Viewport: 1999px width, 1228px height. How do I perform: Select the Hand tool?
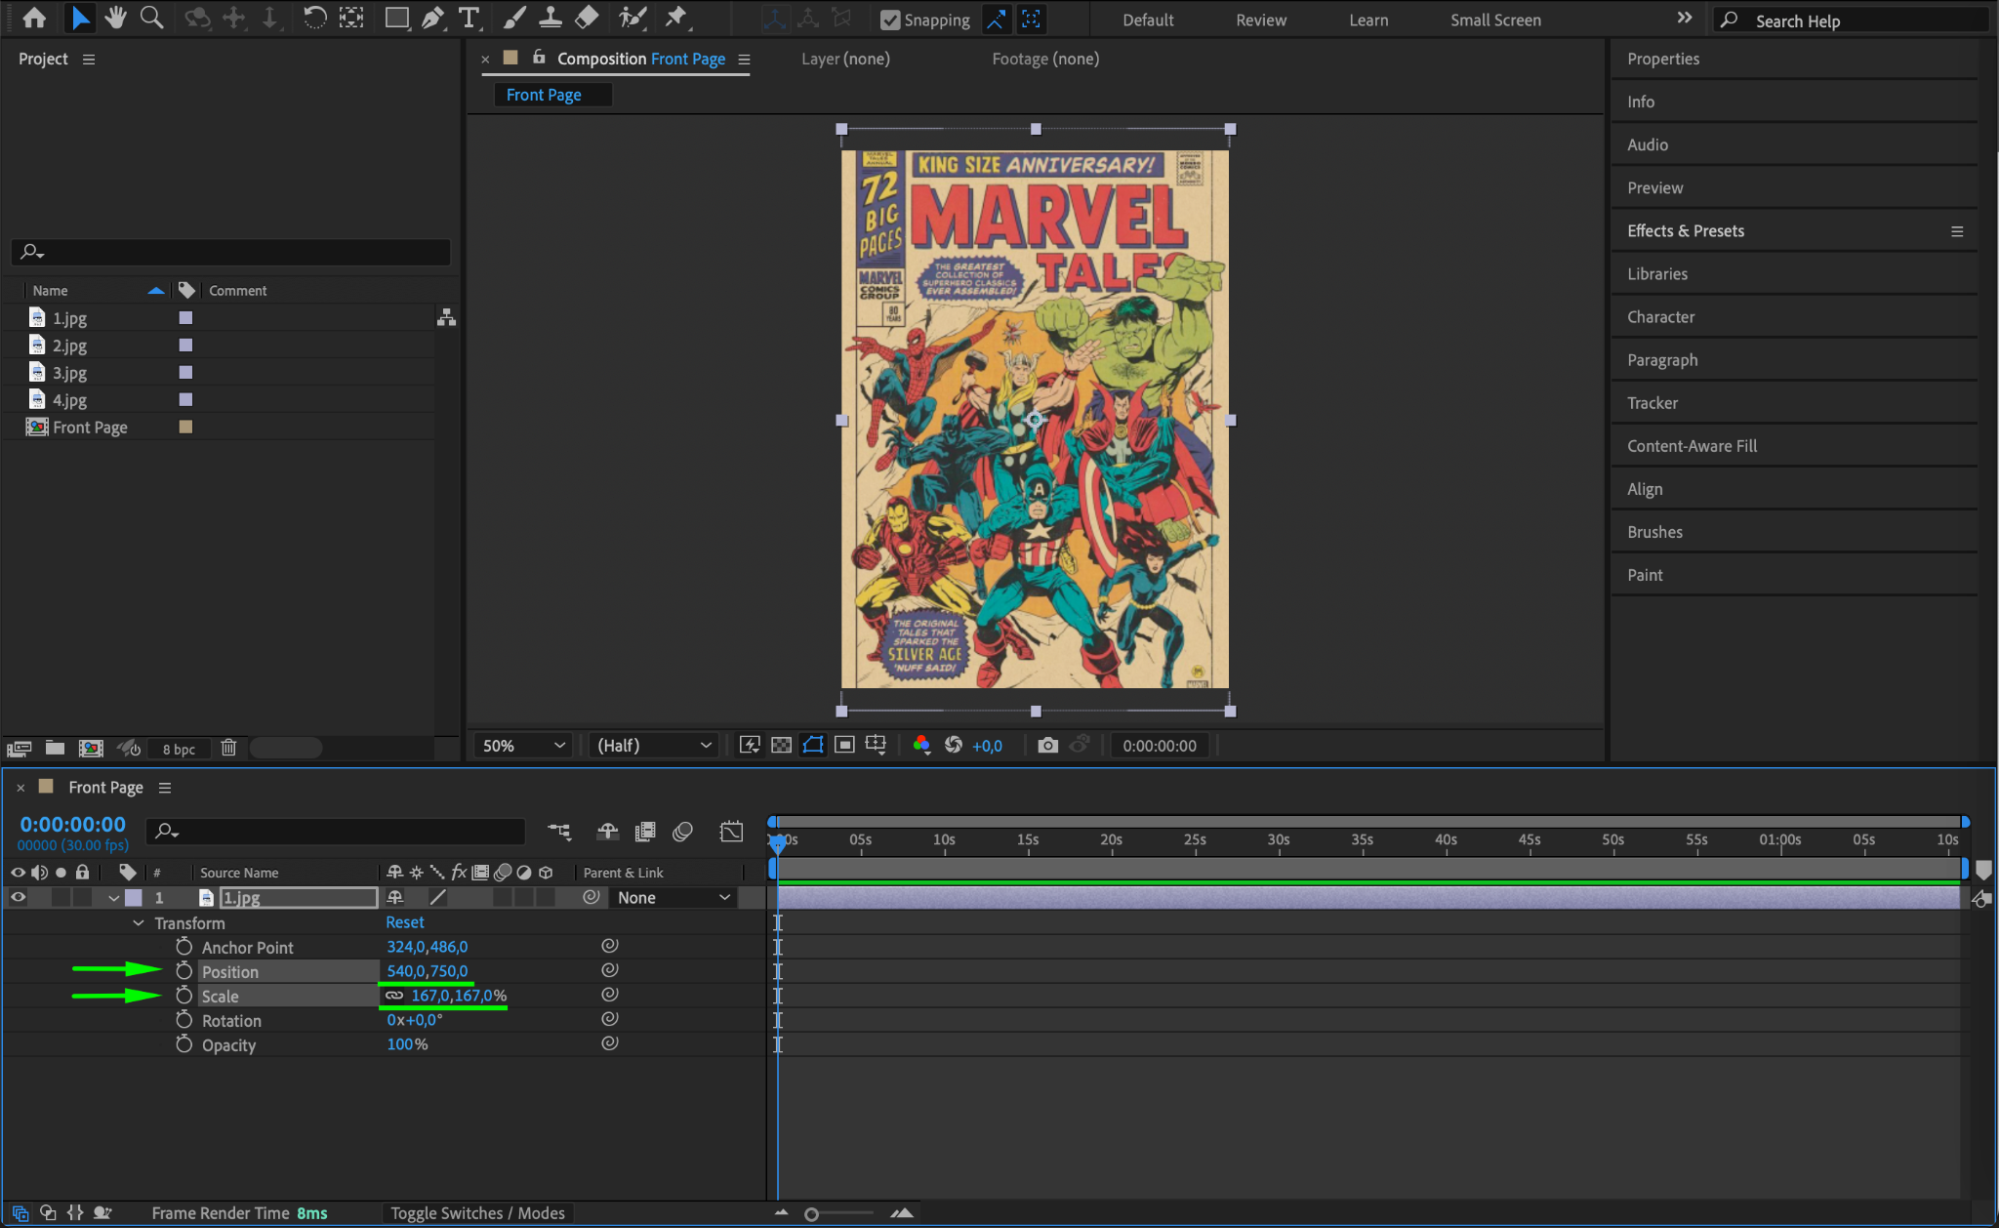115,17
